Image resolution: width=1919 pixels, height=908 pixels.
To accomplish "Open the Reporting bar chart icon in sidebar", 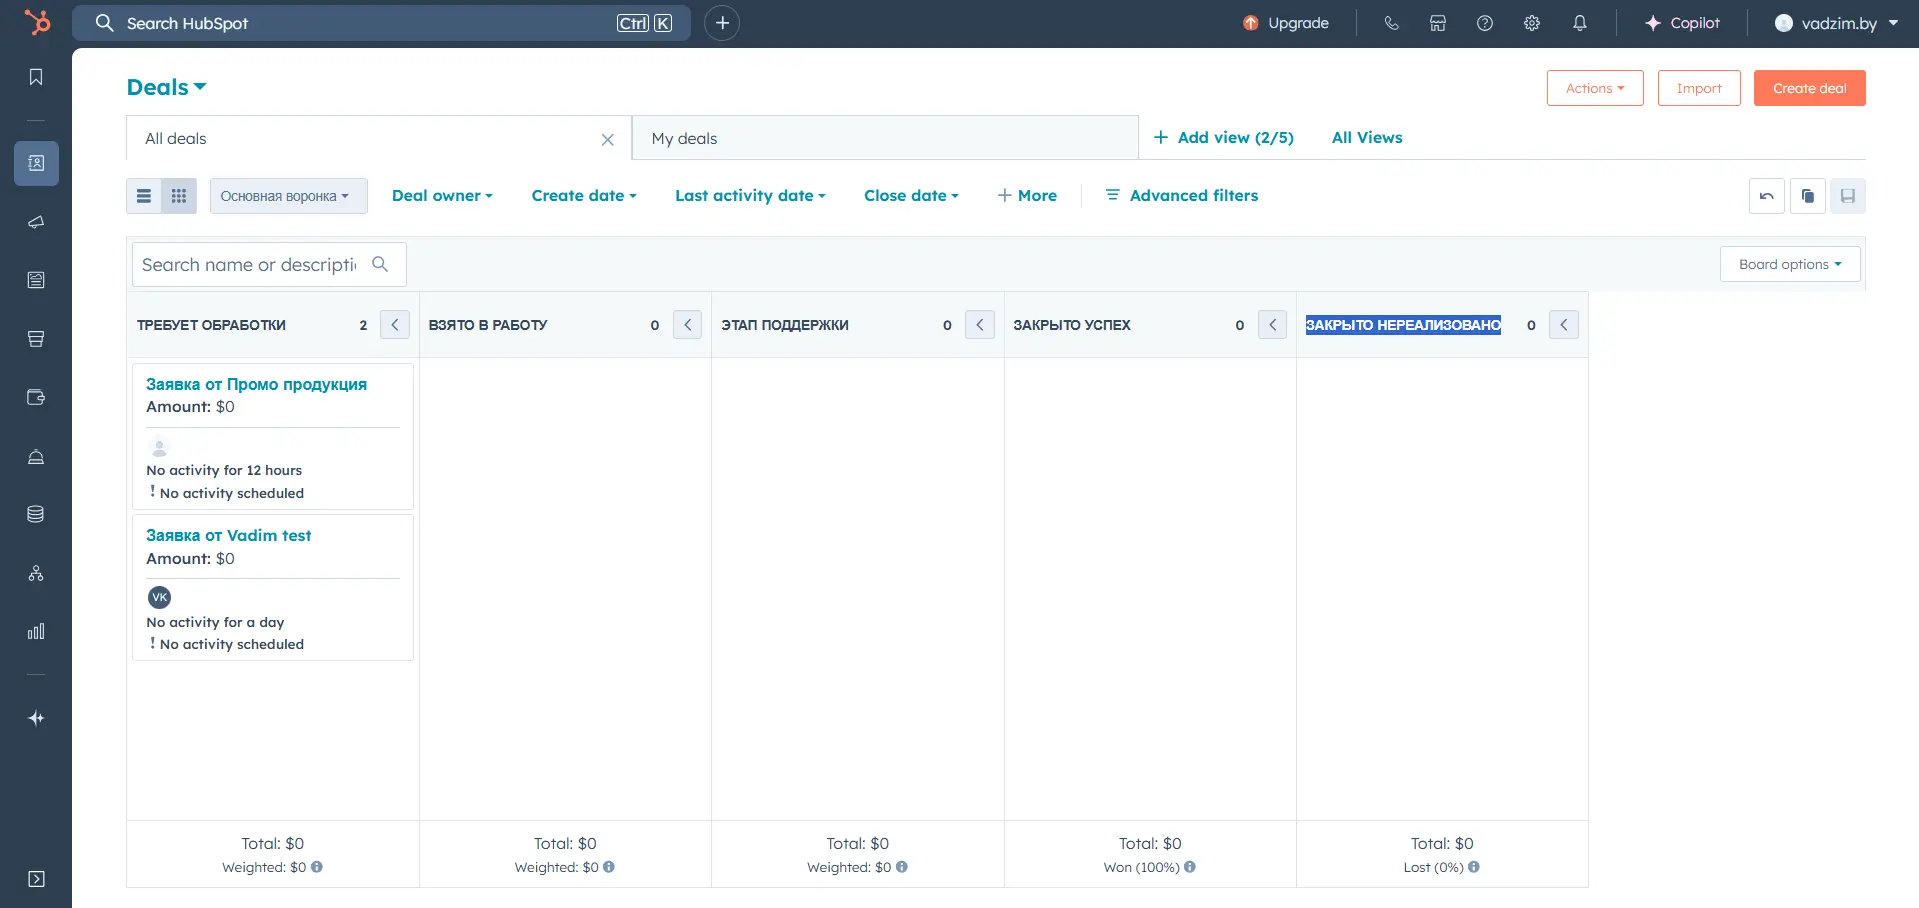I will (x=36, y=631).
